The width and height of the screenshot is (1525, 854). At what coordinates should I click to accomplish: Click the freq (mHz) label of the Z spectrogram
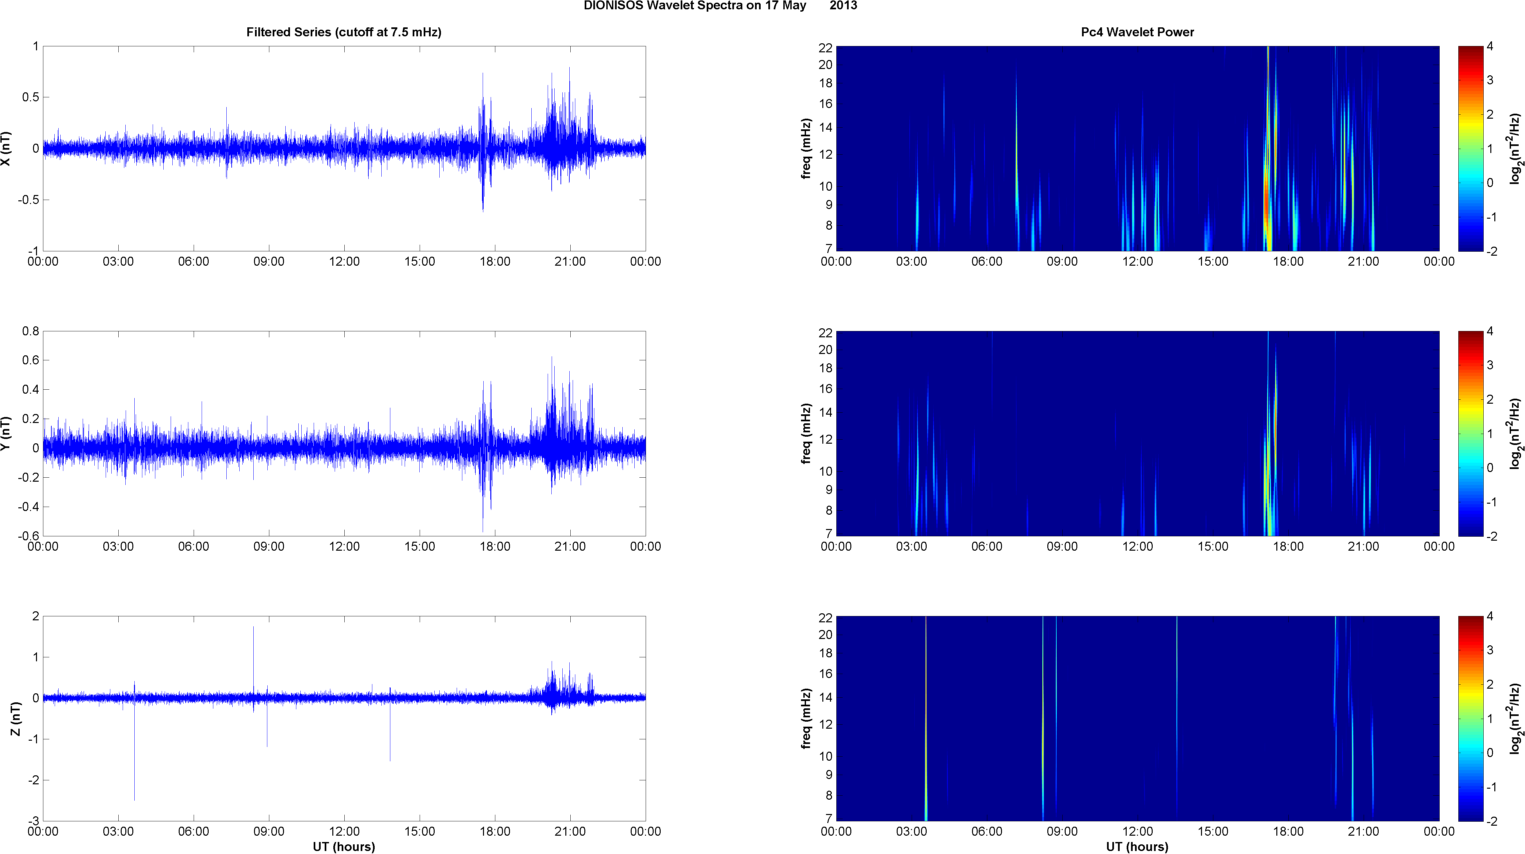pos(805,718)
